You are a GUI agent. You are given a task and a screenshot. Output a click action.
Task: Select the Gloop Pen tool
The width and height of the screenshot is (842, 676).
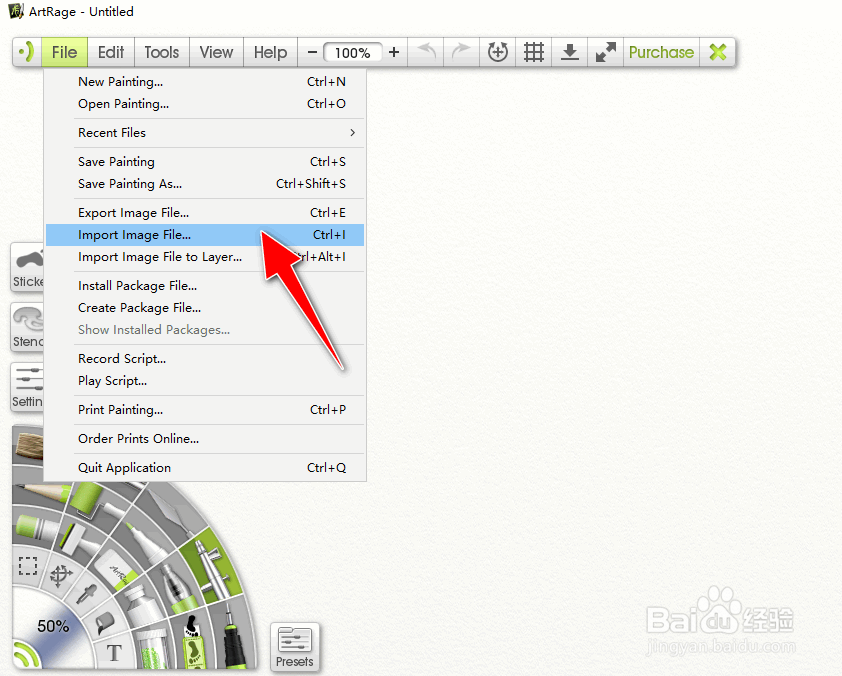click(177, 586)
